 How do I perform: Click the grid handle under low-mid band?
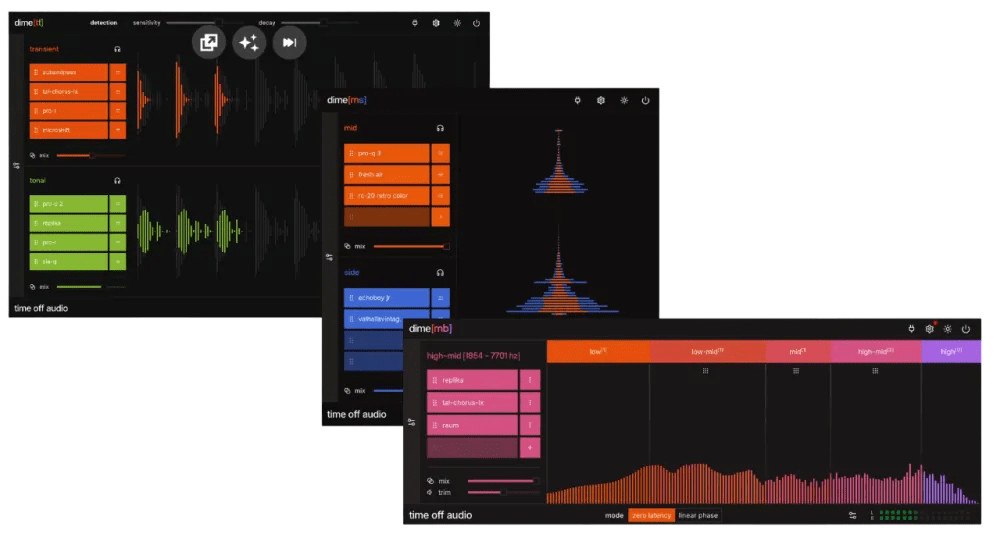point(705,371)
